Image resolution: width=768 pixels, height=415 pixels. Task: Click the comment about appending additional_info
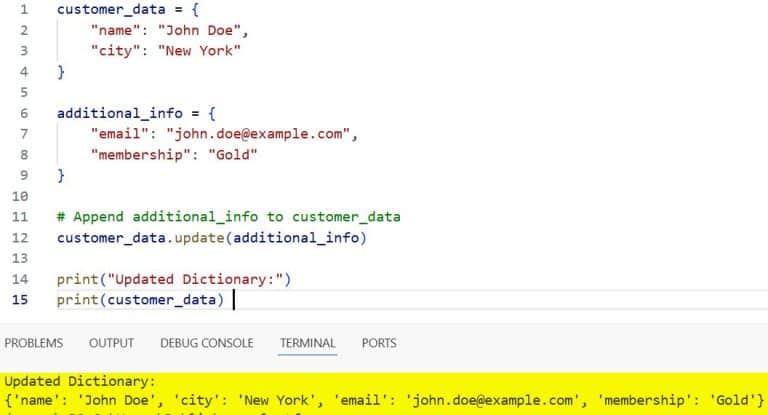pos(229,217)
